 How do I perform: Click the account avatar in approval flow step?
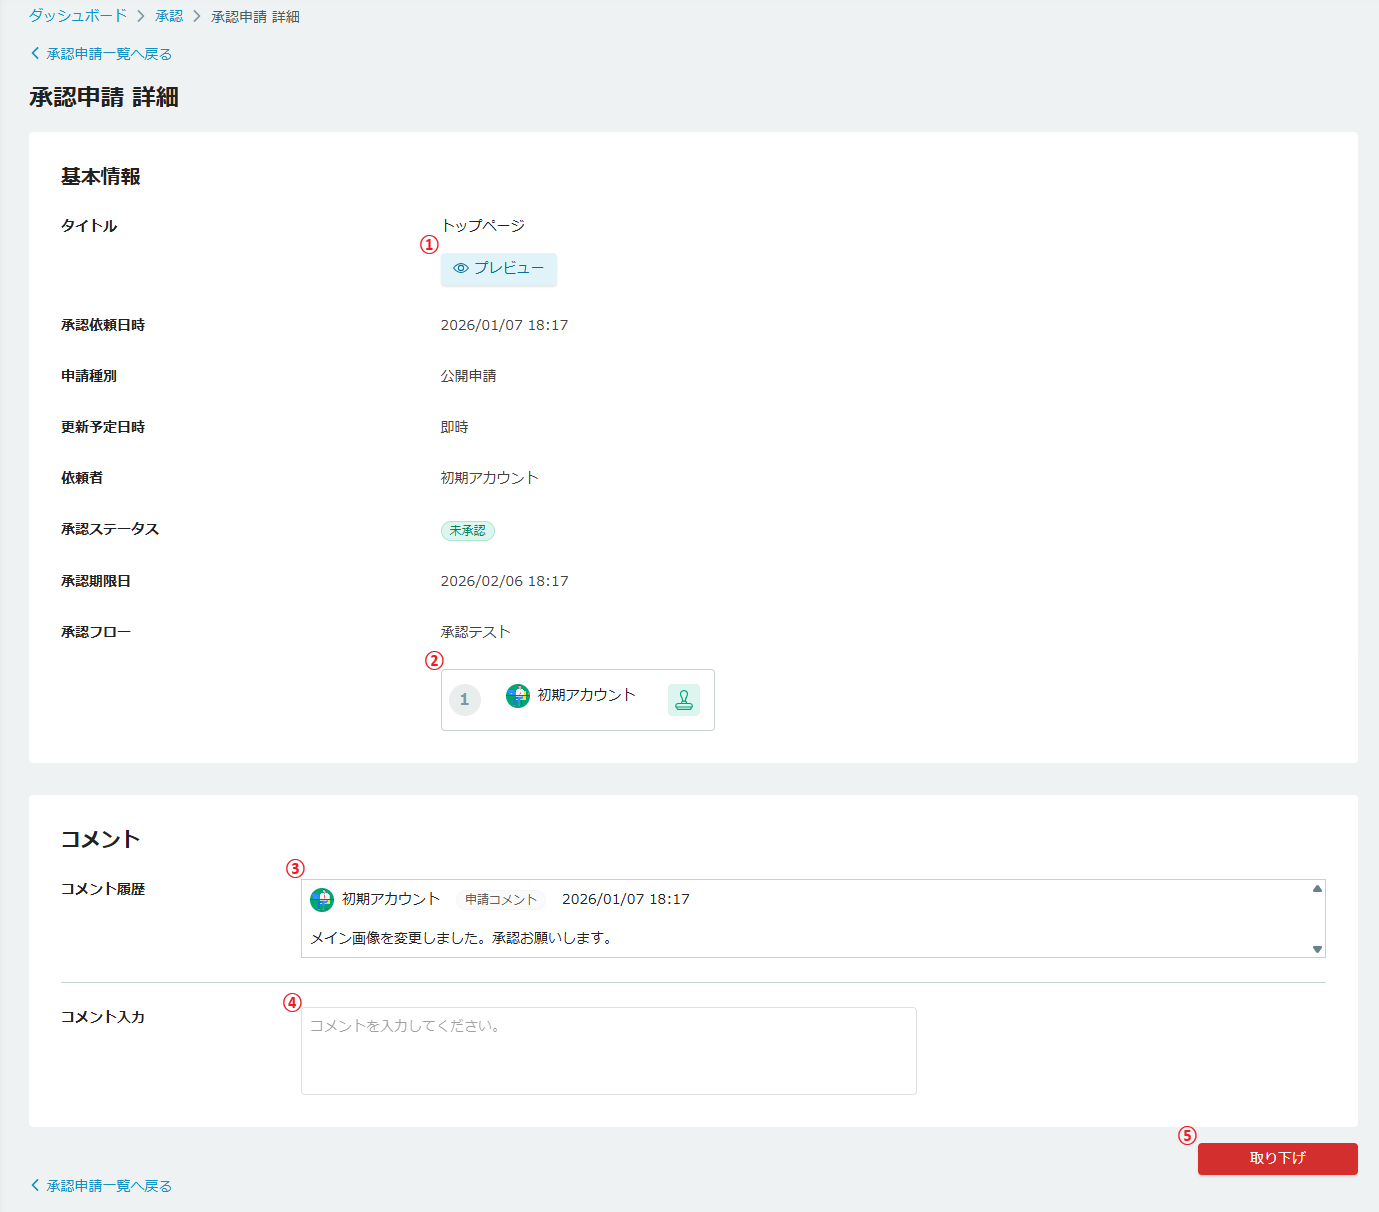tap(518, 696)
